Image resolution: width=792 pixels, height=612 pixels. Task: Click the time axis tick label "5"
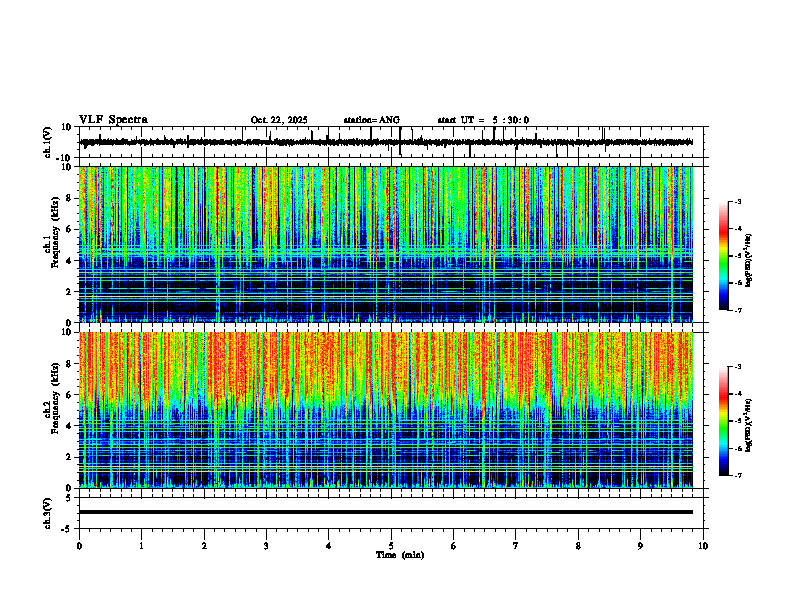pyautogui.click(x=391, y=546)
